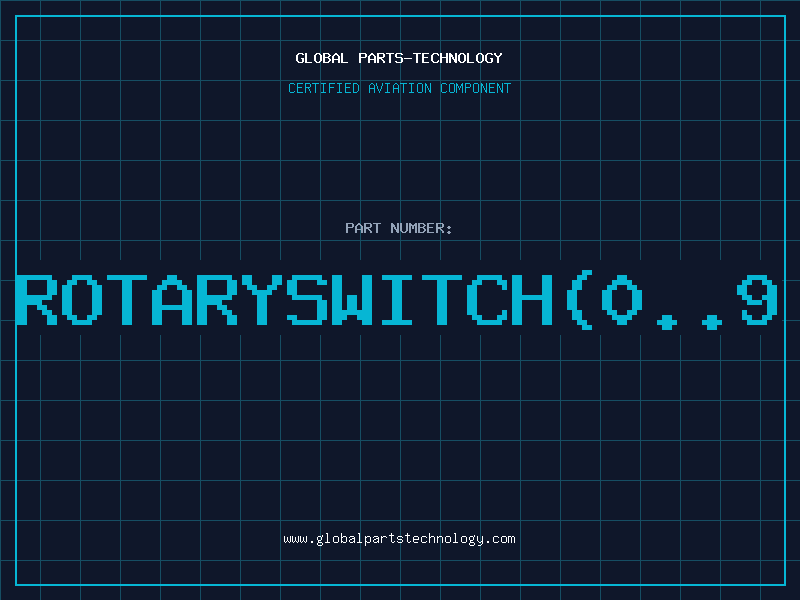This screenshot has height=600, width=800.
Task: Click the ROTARYSWITCH(0..9 part number text
Action: pos(397,300)
